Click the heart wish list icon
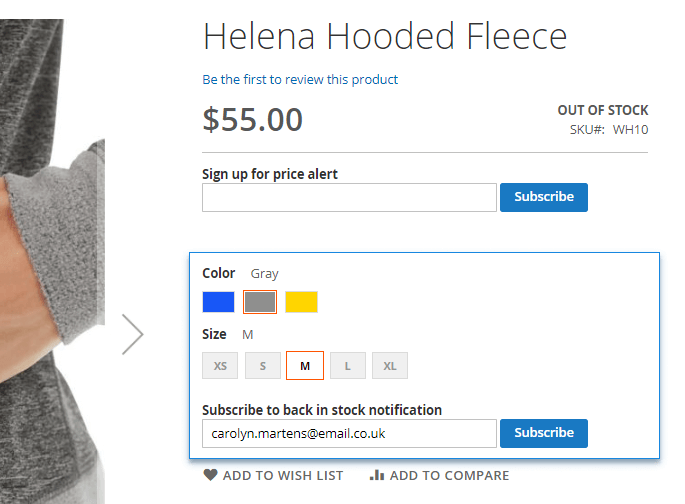The image size is (685, 504). (x=210, y=476)
